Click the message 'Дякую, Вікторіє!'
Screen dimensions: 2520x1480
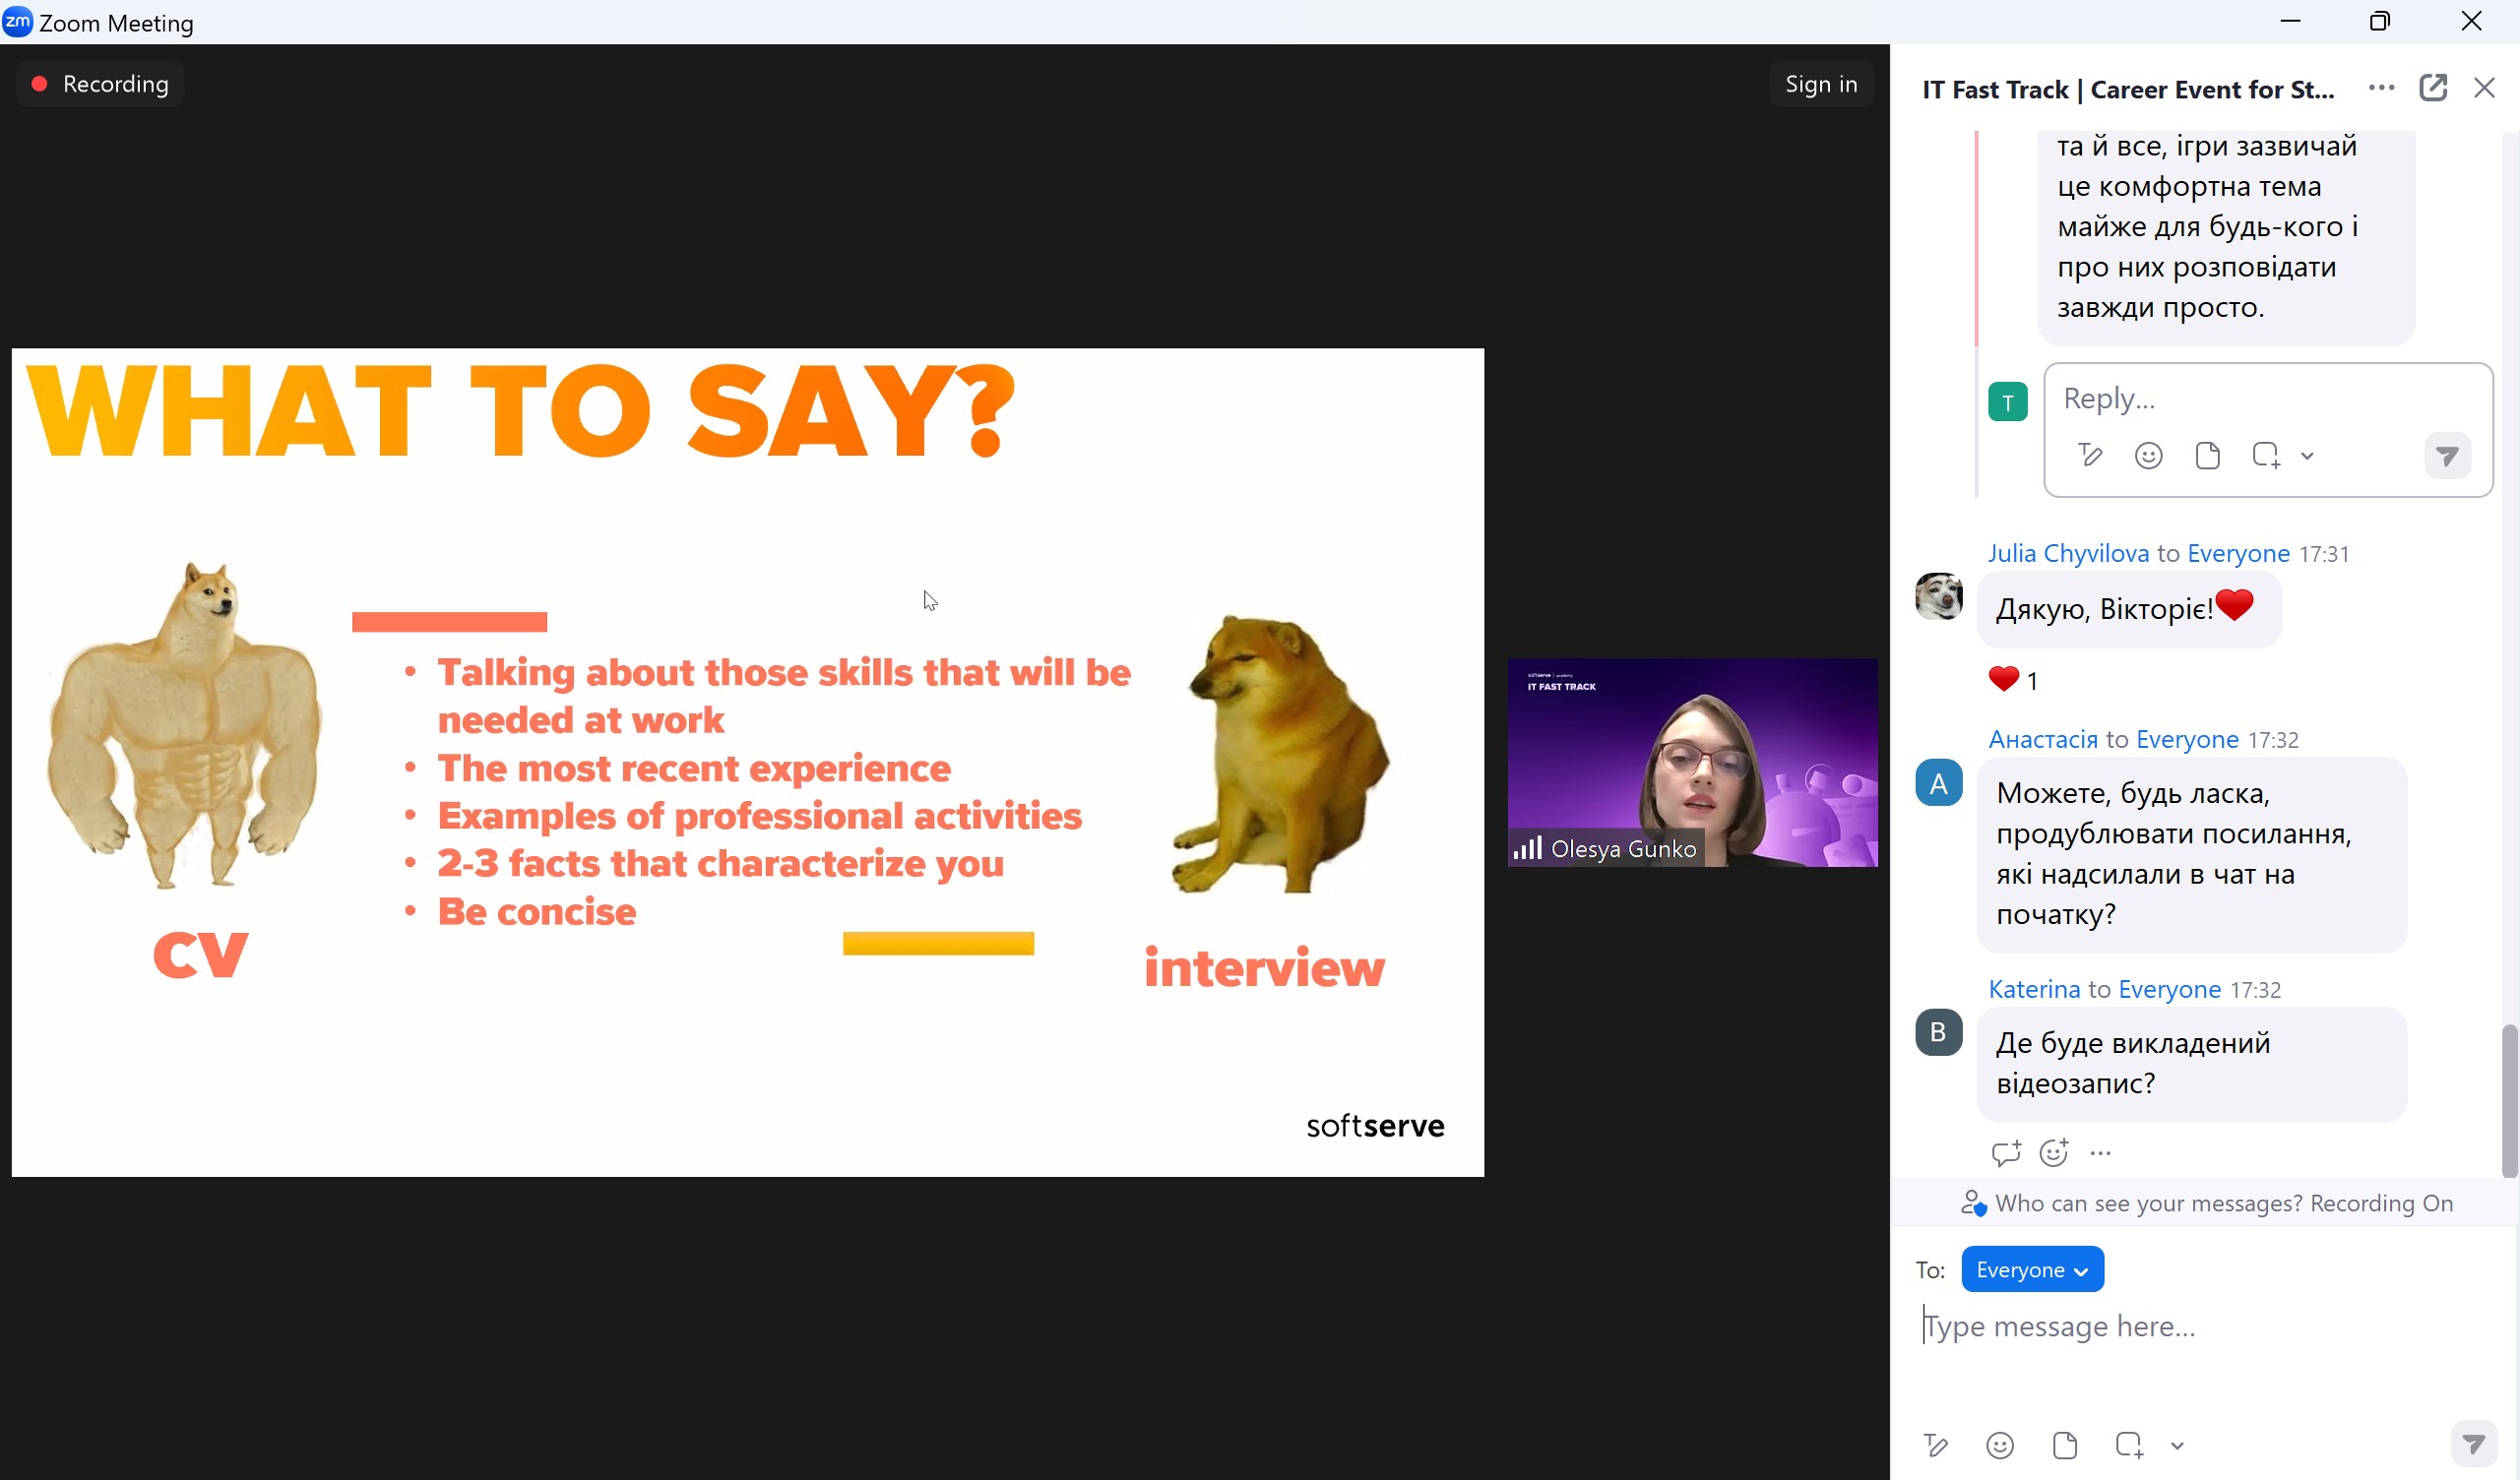[2129, 608]
